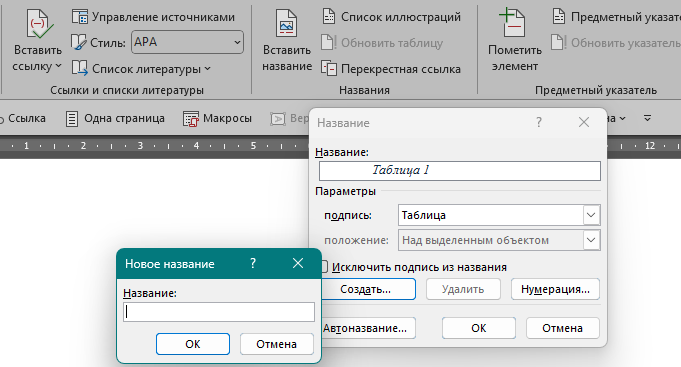Expand the Bibliography (Список литературы) menu

[x=141, y=69]
